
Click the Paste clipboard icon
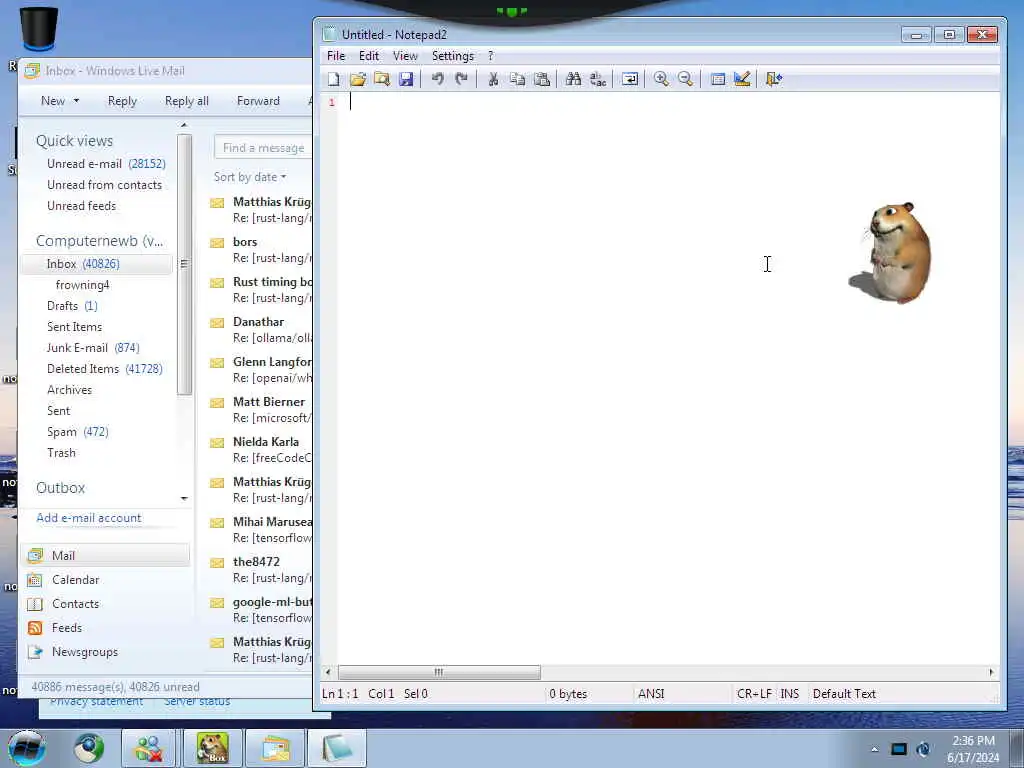click(x=542, y=79)
